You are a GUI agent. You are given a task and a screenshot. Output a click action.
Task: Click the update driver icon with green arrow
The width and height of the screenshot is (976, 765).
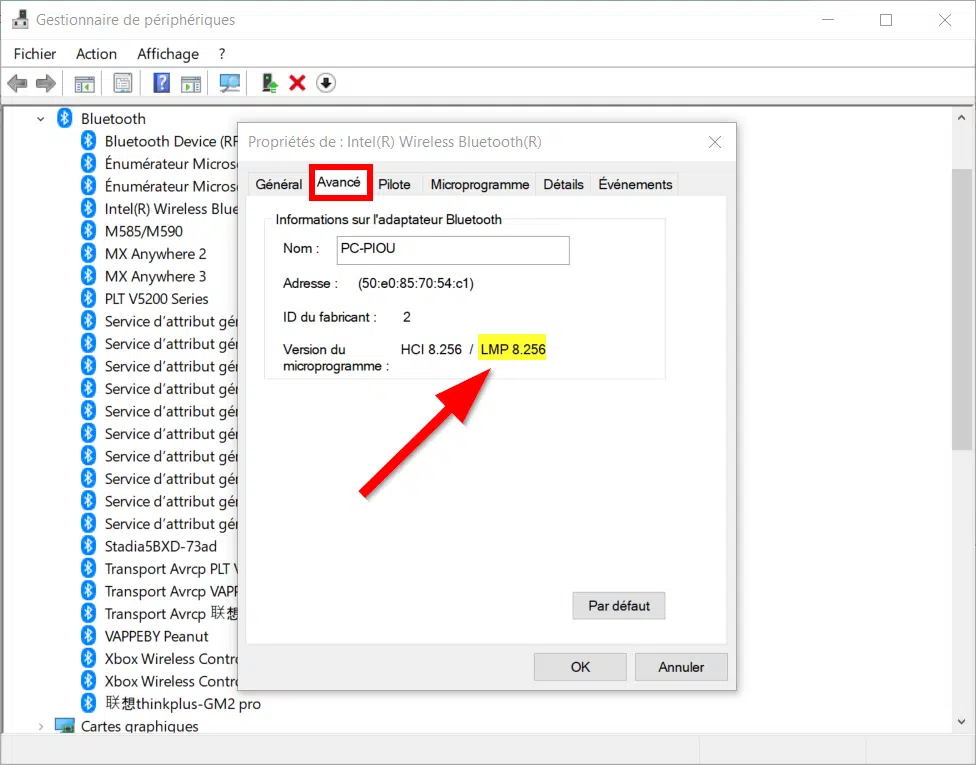pyautogui.click(x=269, y=83)
